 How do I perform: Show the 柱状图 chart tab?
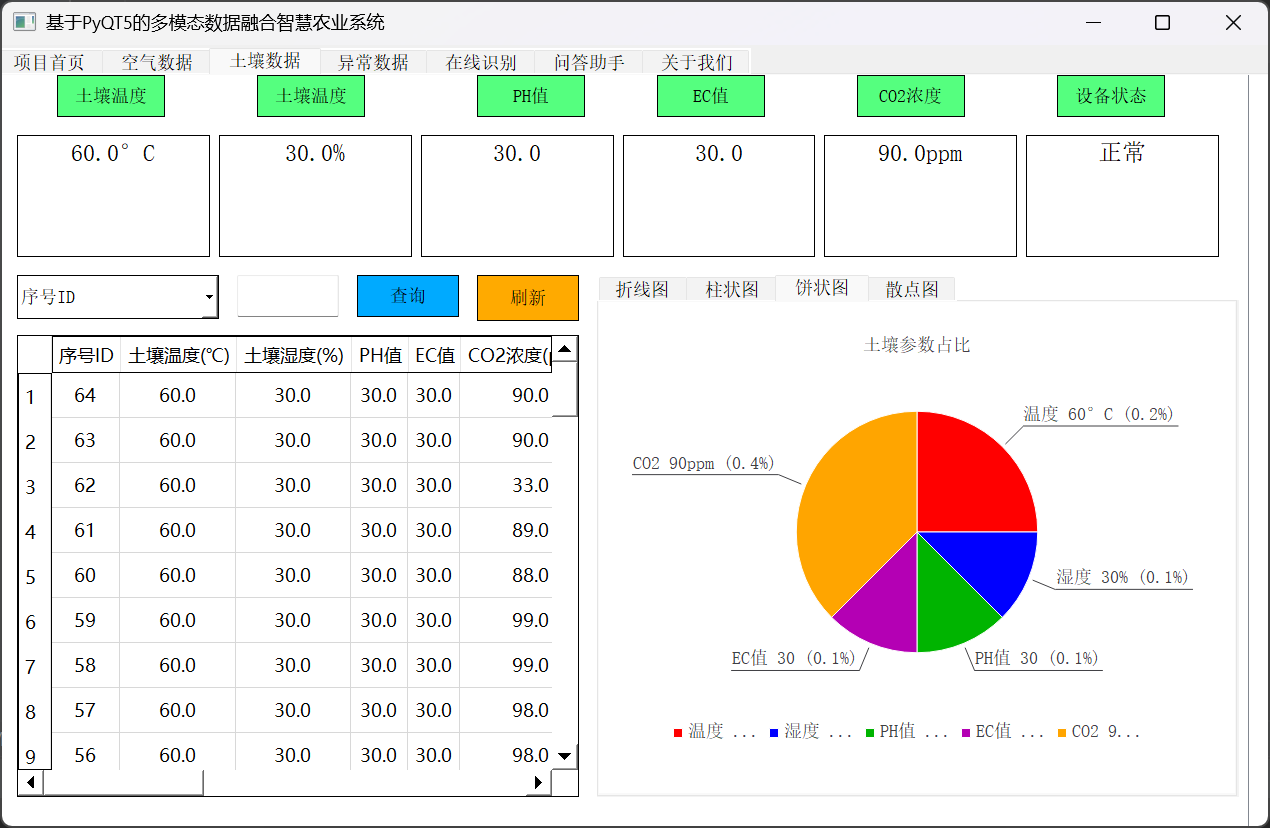[732, 289]
